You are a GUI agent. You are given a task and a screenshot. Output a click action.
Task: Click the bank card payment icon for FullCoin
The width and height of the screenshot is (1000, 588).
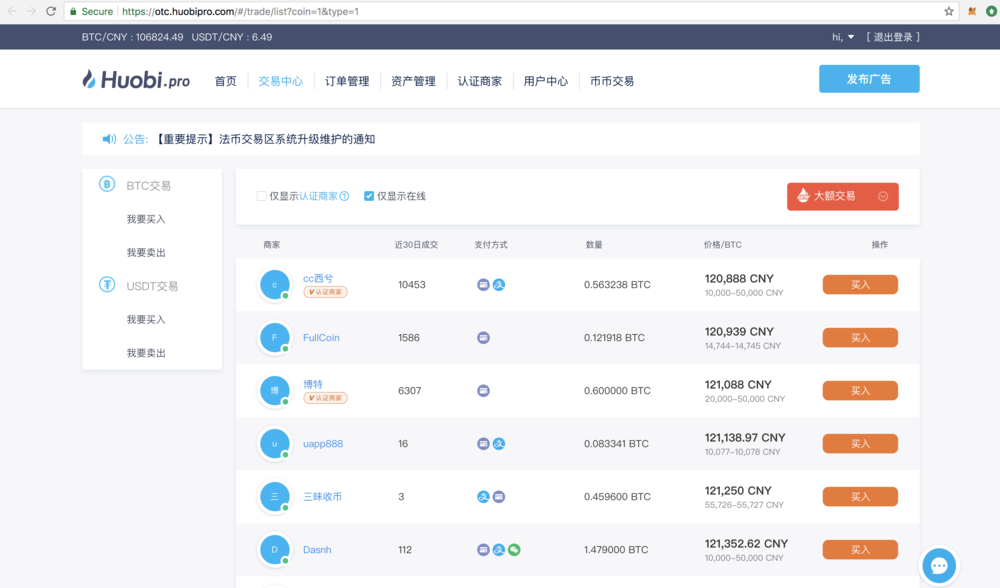[482, 337]
